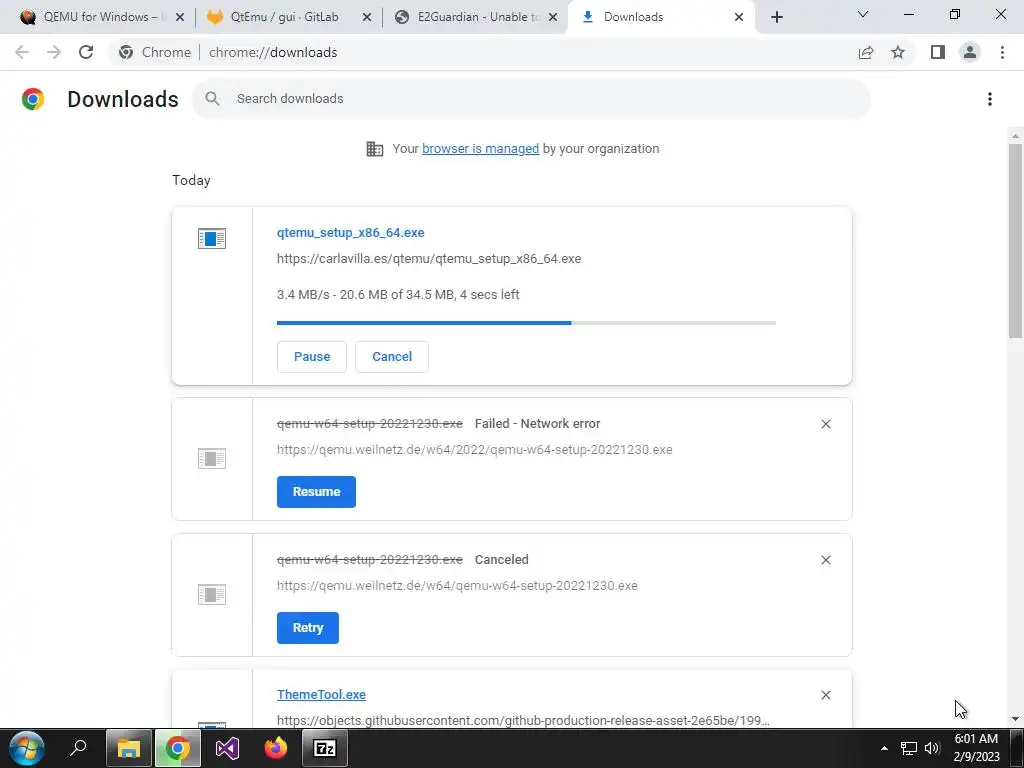Click the Share this page icon
This screenshot has height=768, width=1024.
point(866,52)
